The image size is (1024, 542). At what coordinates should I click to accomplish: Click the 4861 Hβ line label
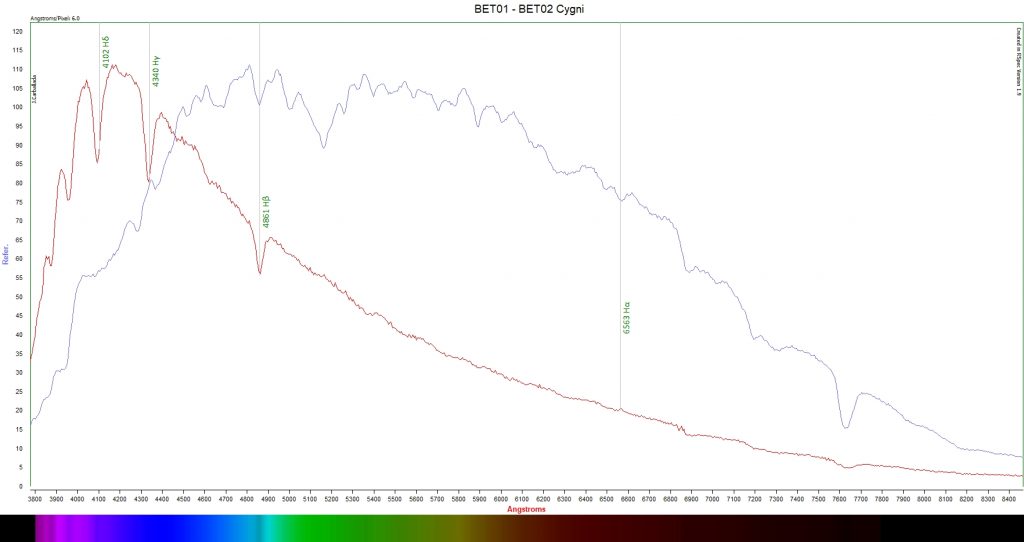pyautogui.click(x=267, y=211)
